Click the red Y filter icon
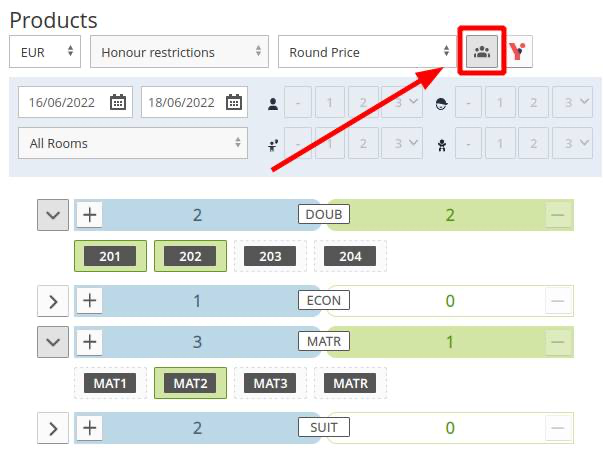Screen dimensions: 603x453 pyautogui.click(x=518, y=52)
